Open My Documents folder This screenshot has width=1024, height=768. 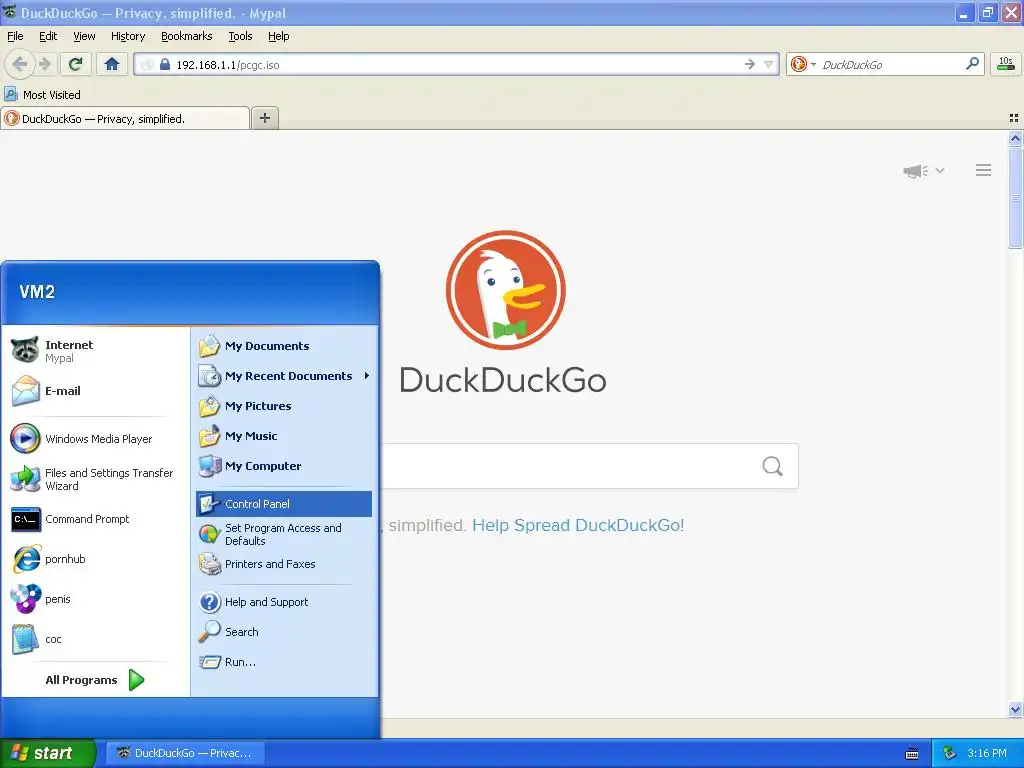tap(284, 346)
